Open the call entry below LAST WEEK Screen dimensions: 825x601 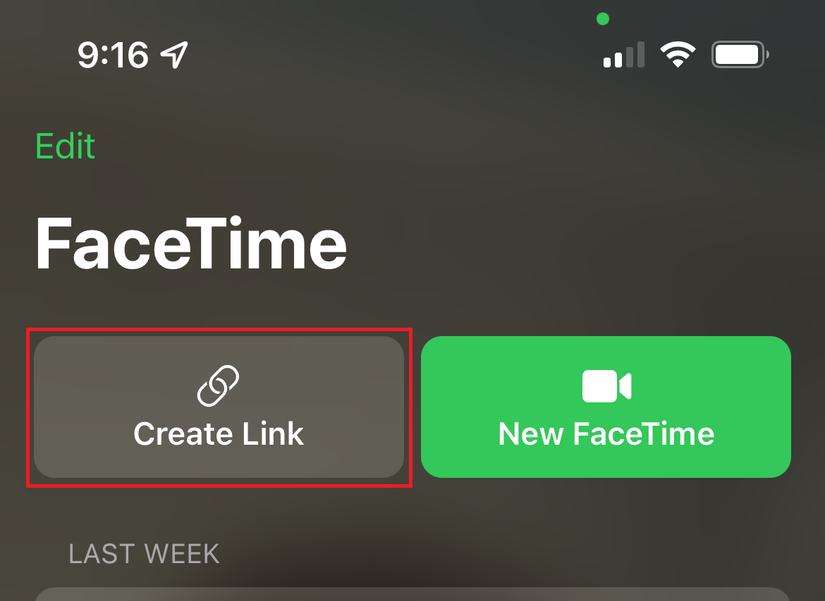tap(412, 595)
